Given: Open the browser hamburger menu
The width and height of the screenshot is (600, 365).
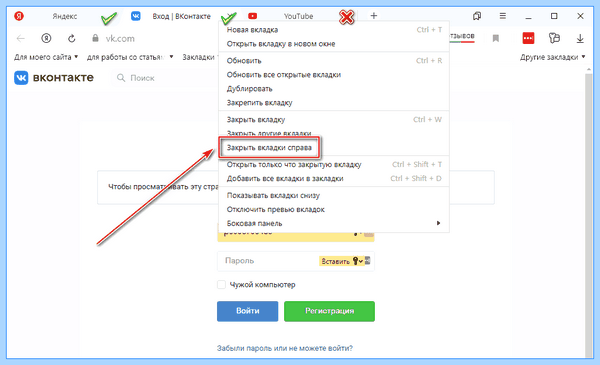Looking at the screenshot, I should click(503, 16).
